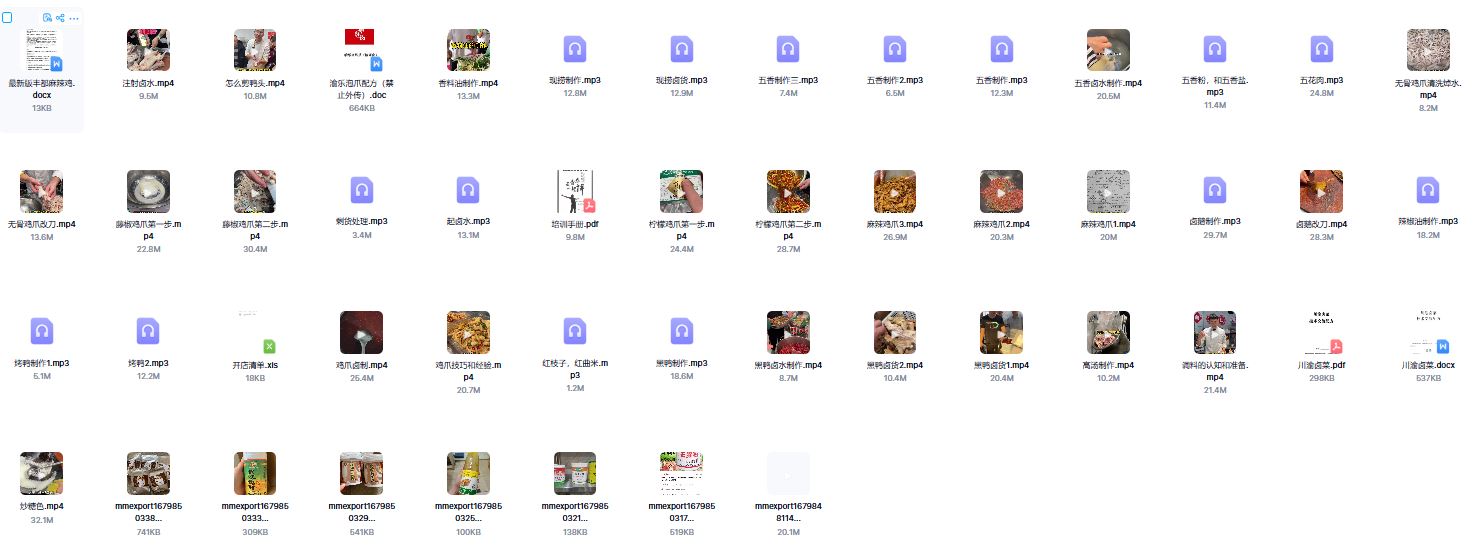
Task: Open the 柠檬鸡爪第一步.mp4 thumbnail
Action: tap(681, 191)
